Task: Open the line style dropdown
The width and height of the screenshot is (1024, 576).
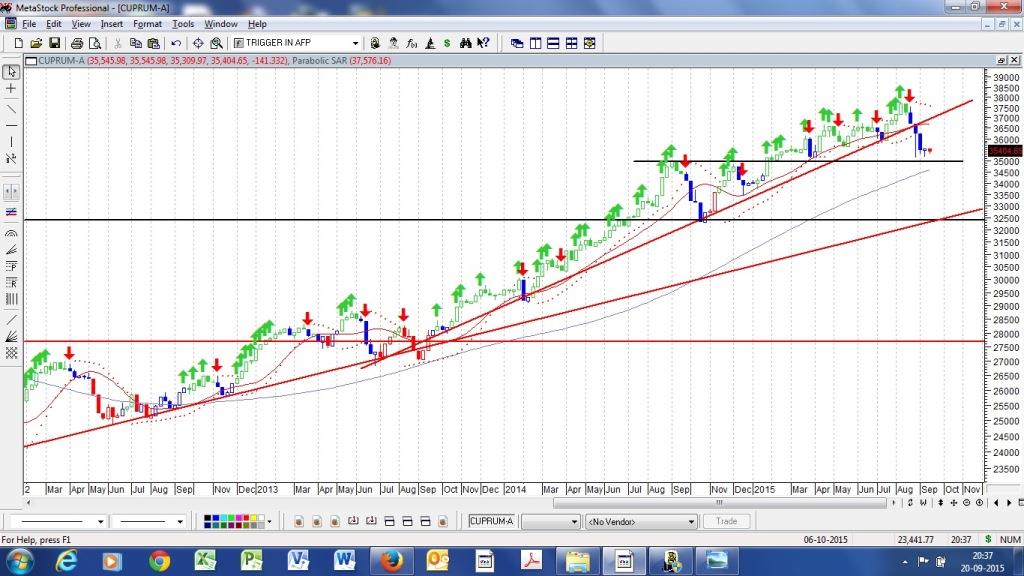Action: pyautogui.click(x=100, y=521)
